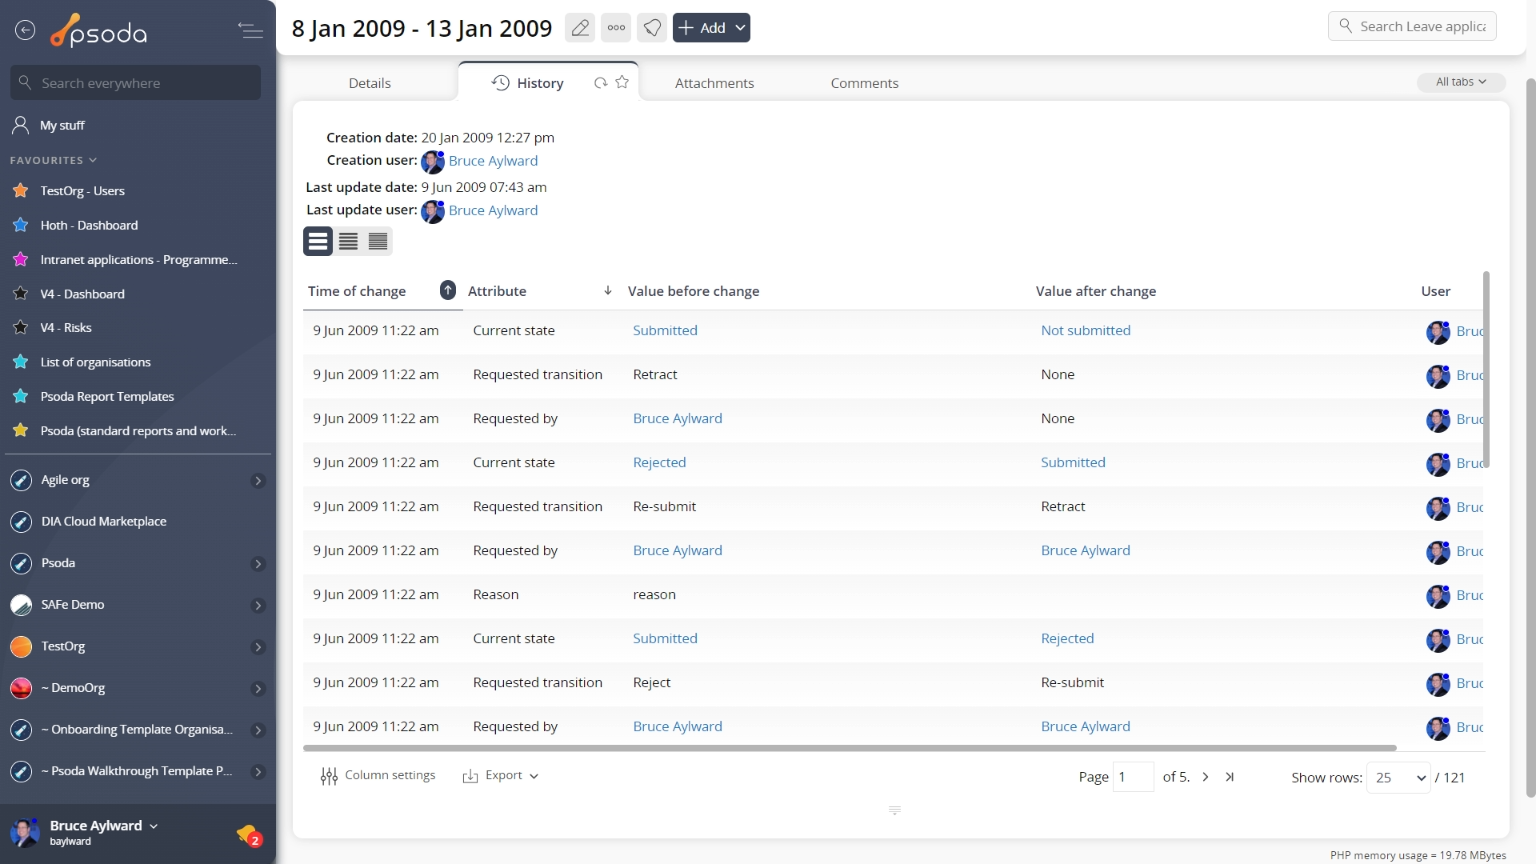Open the All tabs dropdown
The height and width of the screenshot is (864, 1536).
[1461, 82]
